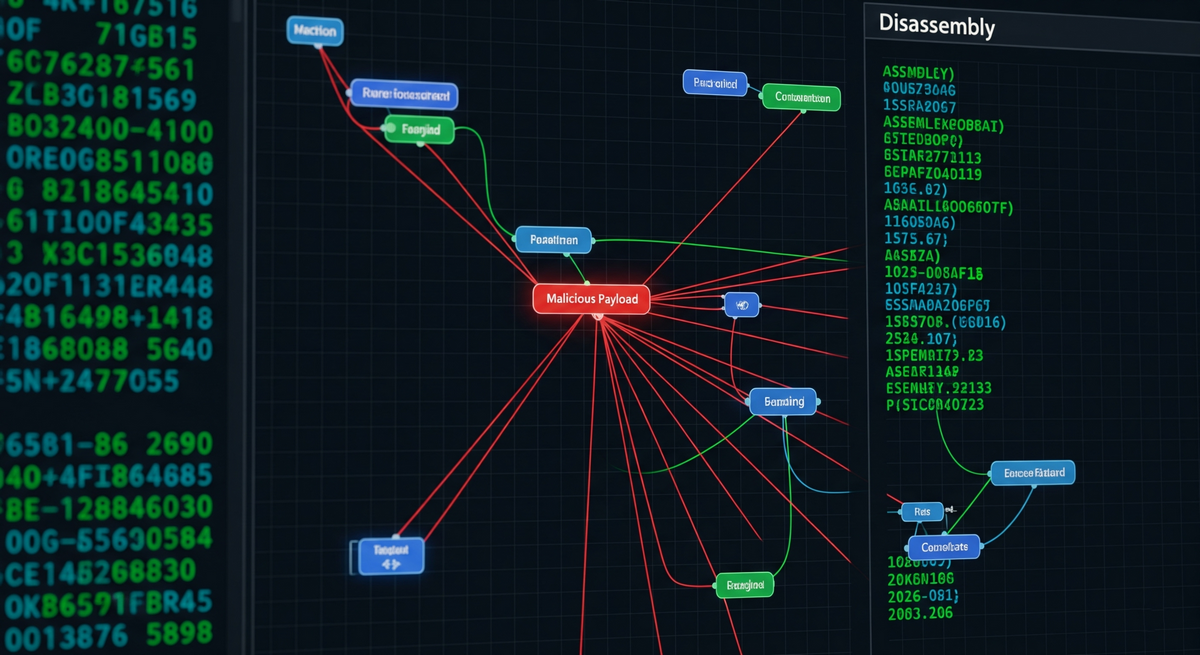Select the ASSMDLEY) disassembly line

coord(919,73)
